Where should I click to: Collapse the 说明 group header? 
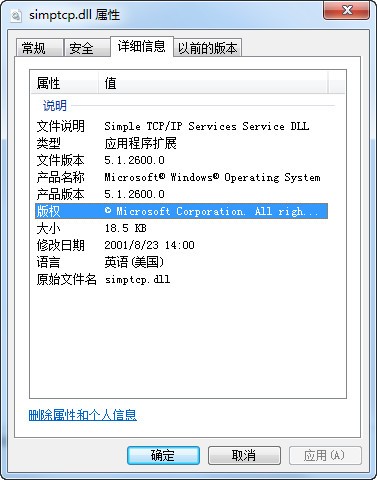tap(55, 106)
